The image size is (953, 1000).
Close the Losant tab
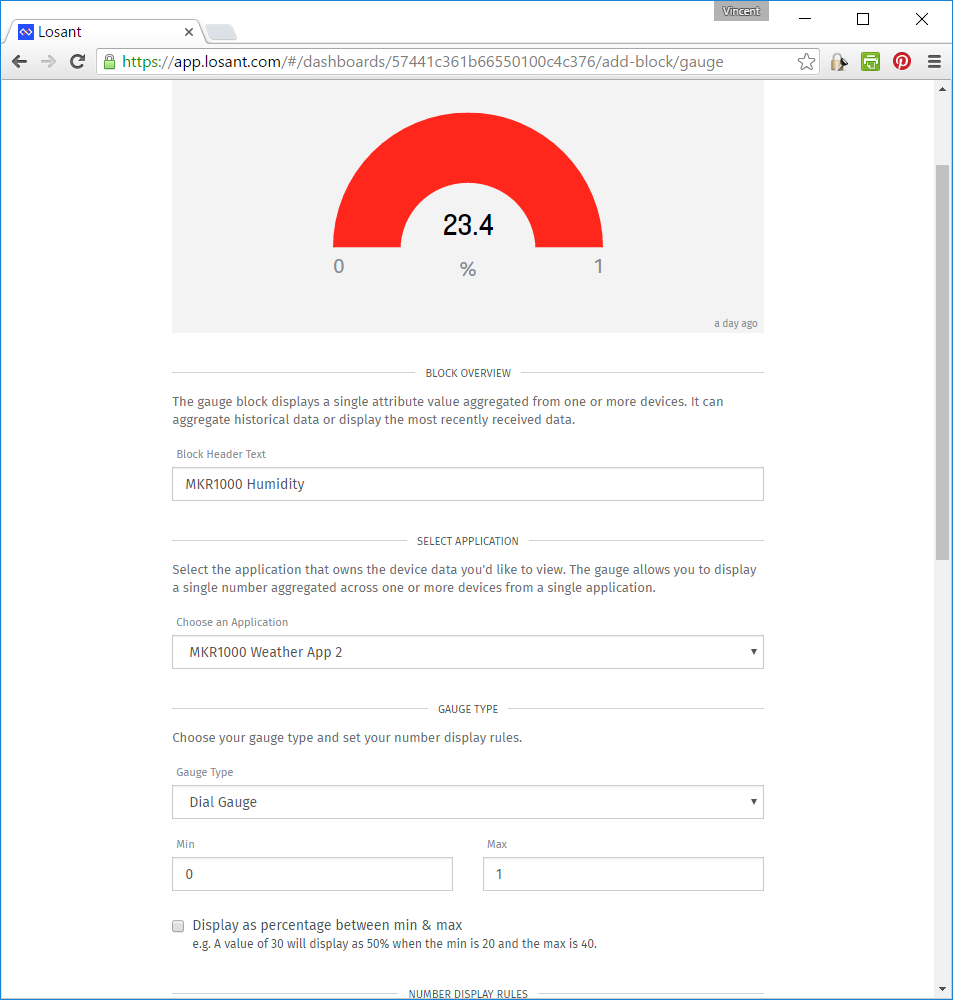[x=189, y=32]
